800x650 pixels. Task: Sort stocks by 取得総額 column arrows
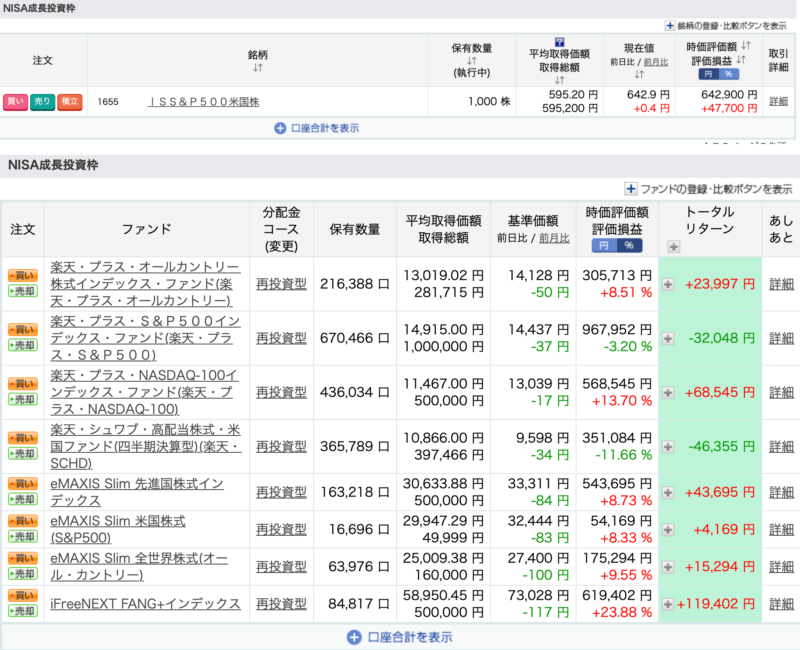click(x=559, y=80)
